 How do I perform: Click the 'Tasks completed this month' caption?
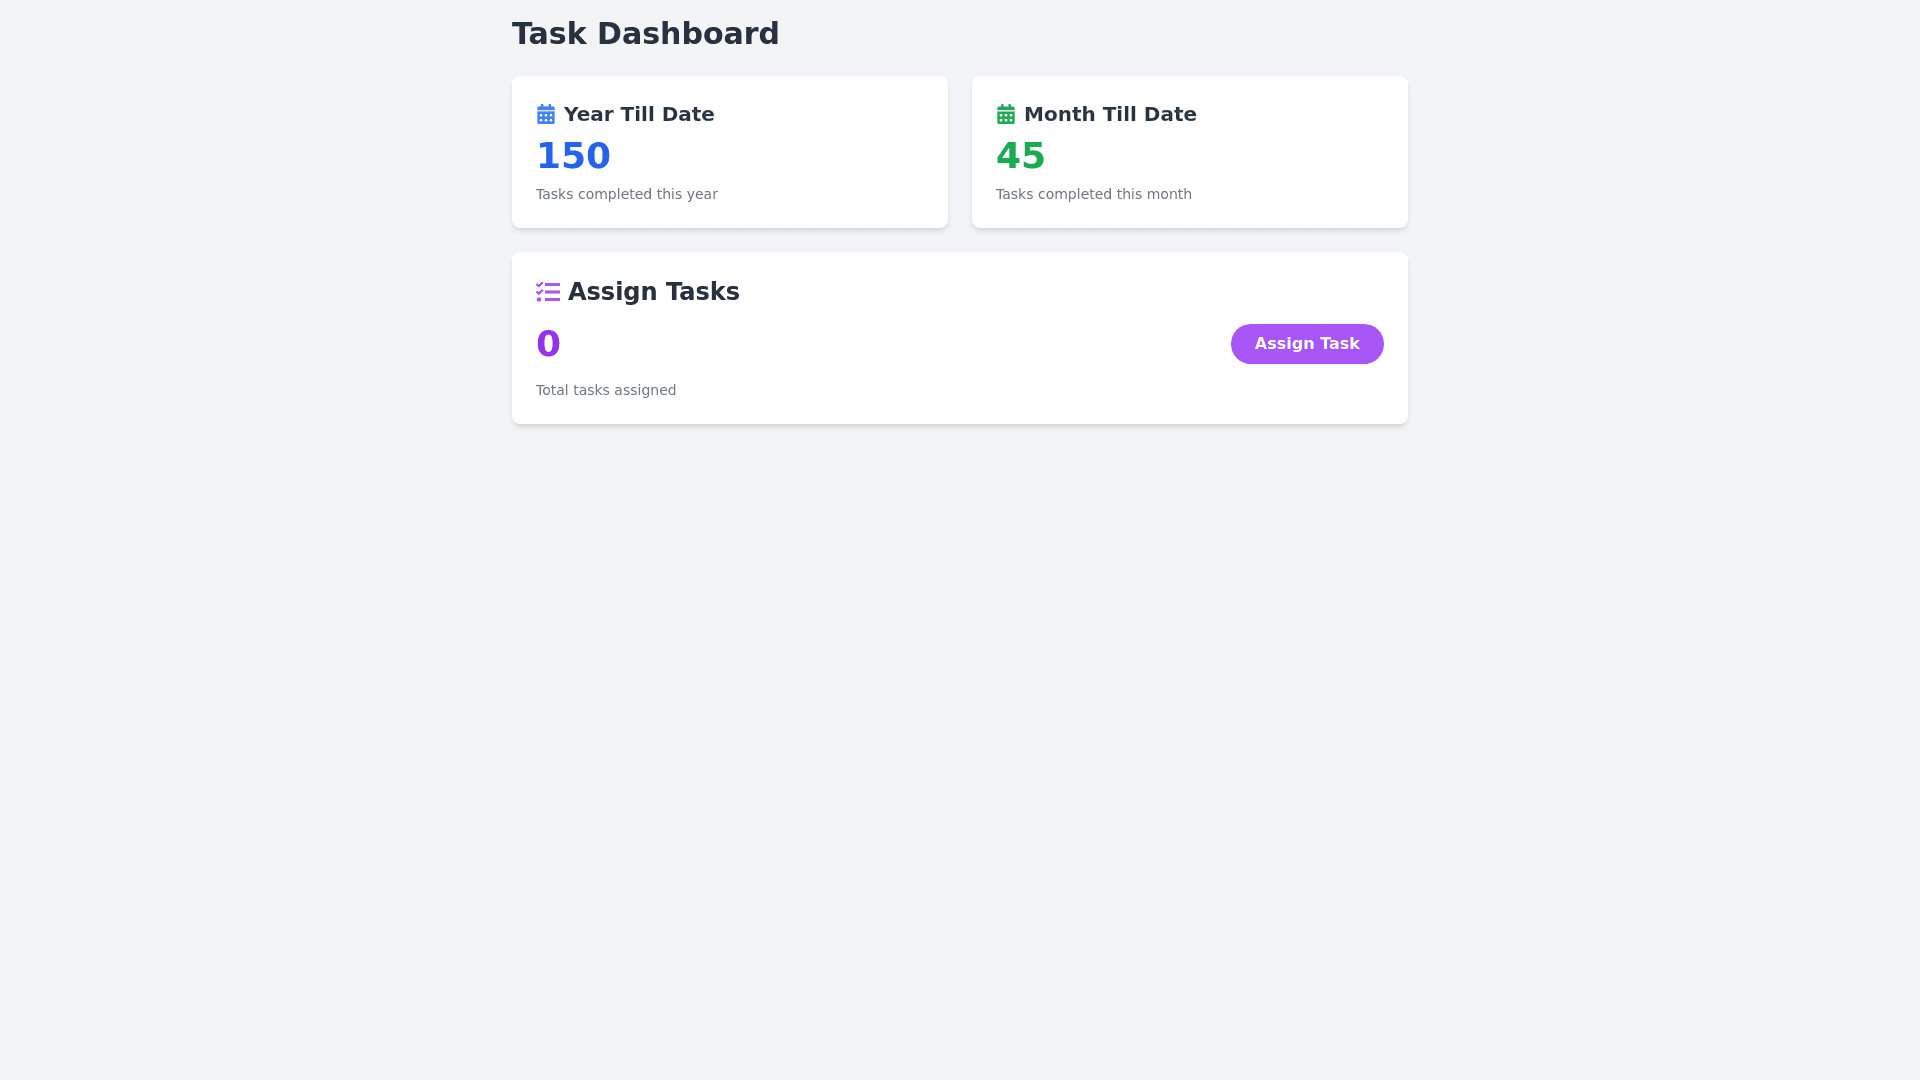(x=1093, y=194)
